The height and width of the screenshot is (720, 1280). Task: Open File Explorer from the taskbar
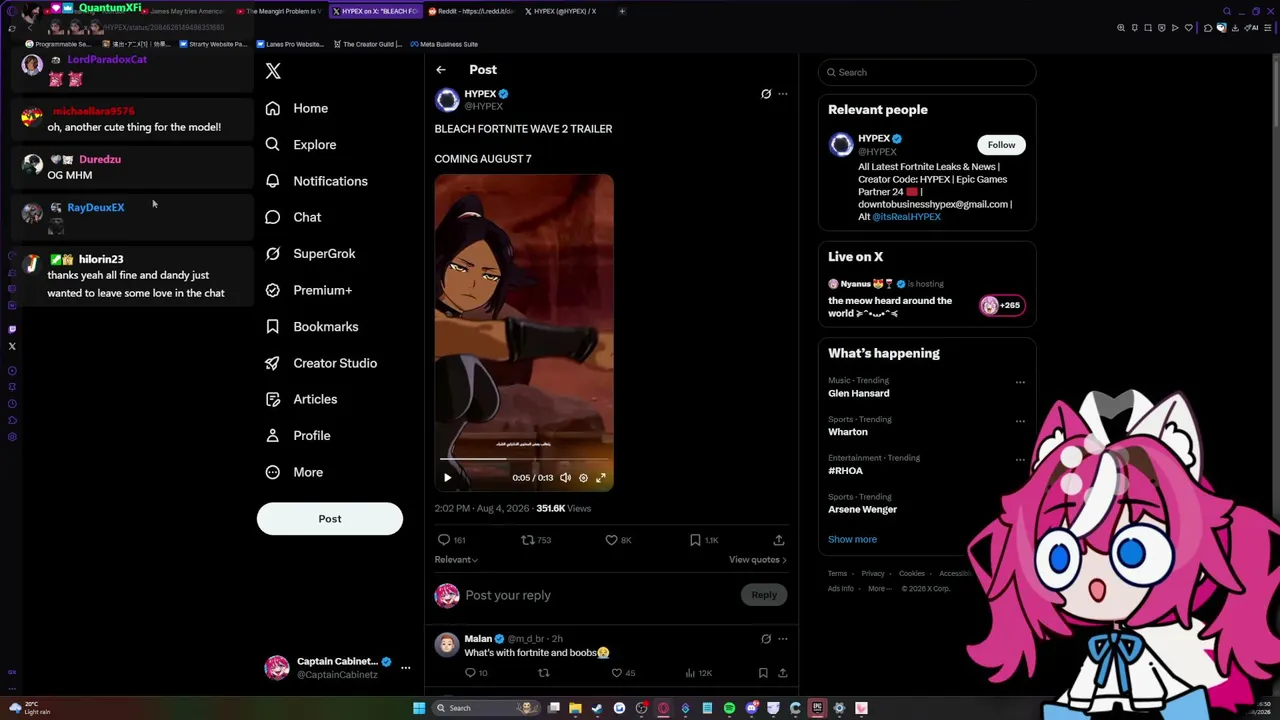[x=575, y=708]
